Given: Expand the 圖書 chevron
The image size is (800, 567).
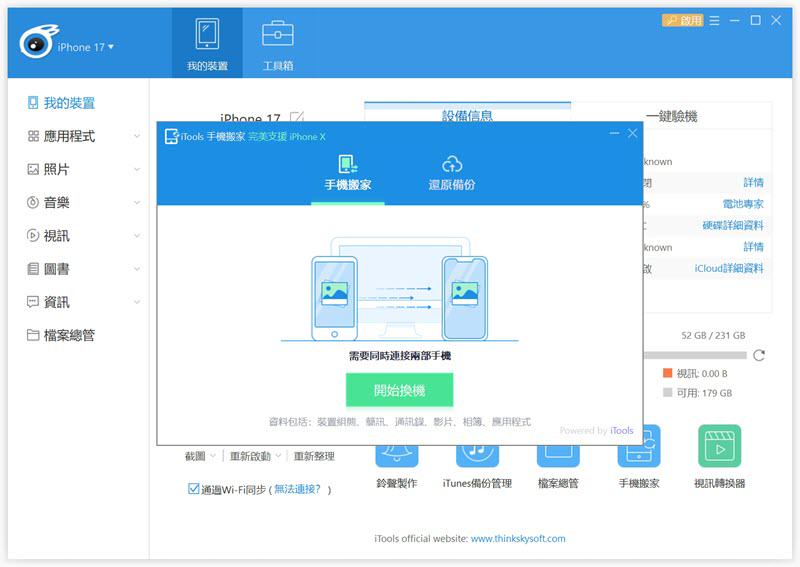Looking at the screenshot, I should 137,269.
